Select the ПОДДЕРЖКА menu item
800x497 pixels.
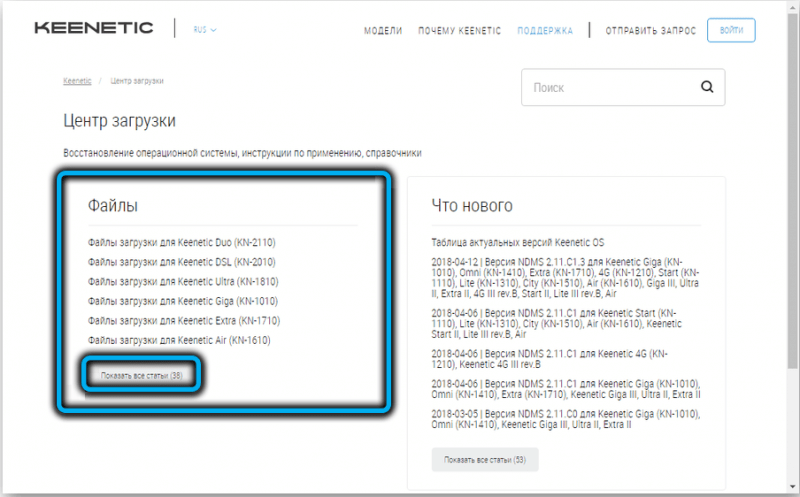click(x=545, y=31)
